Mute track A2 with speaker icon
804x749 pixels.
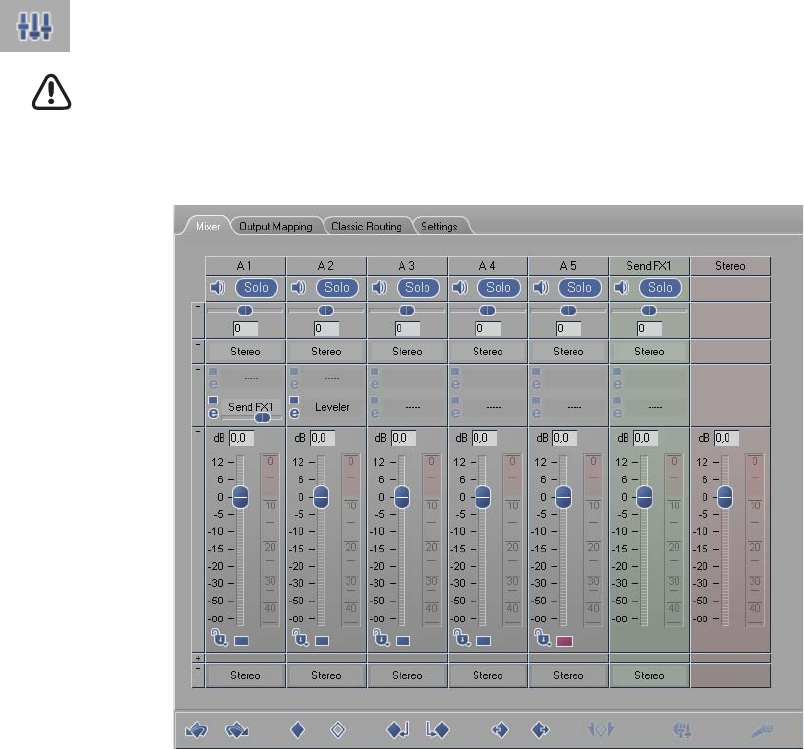click(298, 288)
